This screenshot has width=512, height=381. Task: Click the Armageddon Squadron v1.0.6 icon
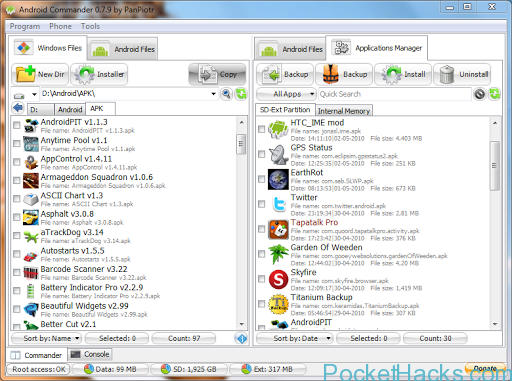[x=31, y=181]
